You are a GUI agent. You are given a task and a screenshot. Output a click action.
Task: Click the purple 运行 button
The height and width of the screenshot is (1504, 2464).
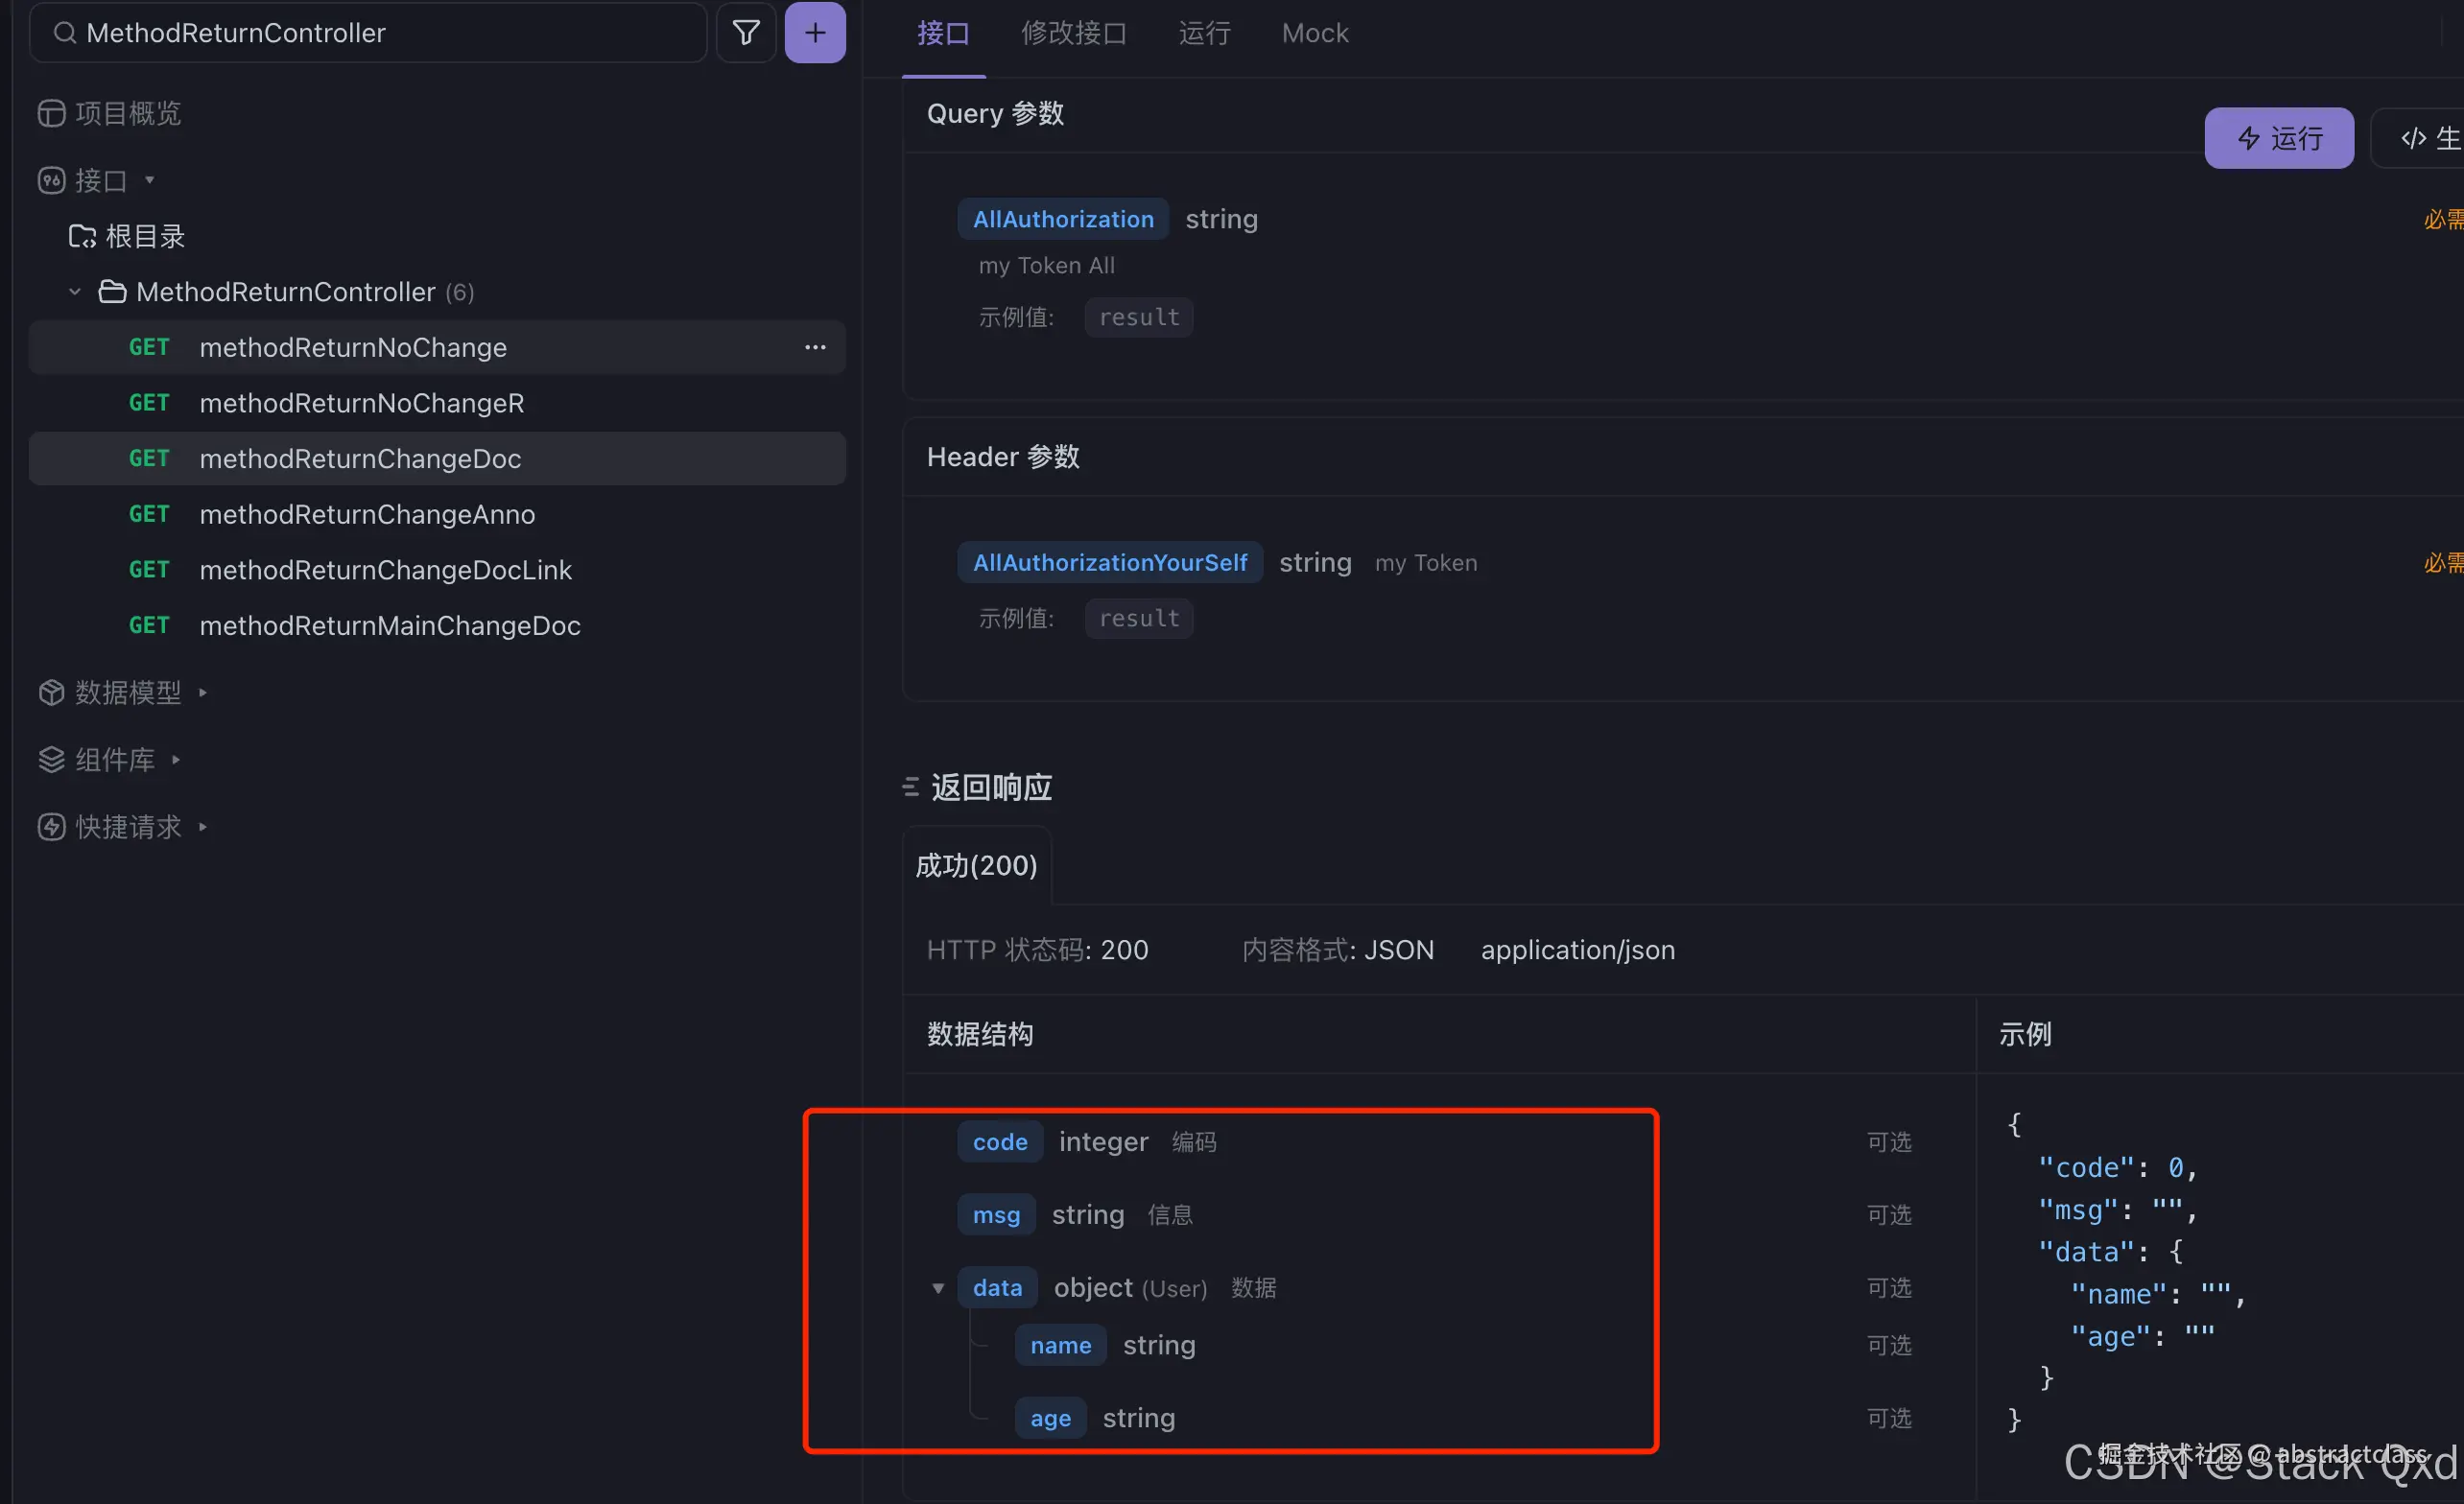[2279, 138]
